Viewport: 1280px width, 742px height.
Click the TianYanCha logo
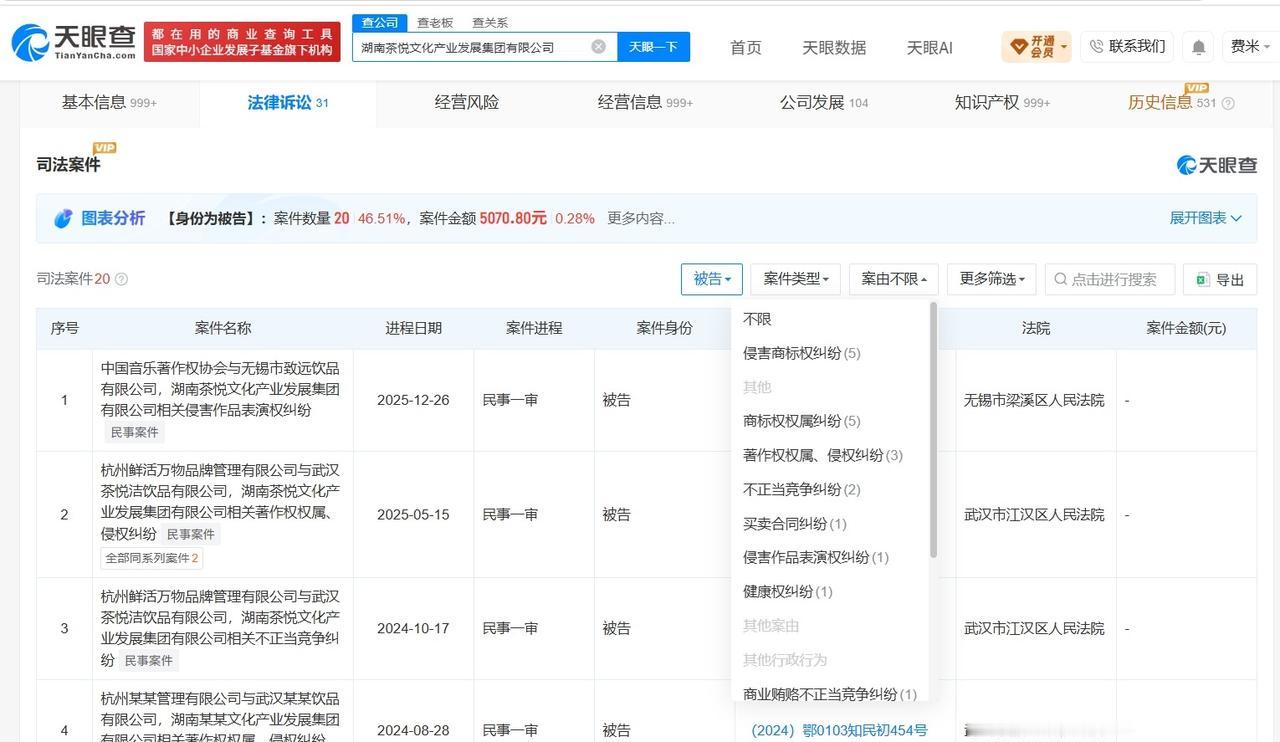pyautogui.click(x=73, y=42)
